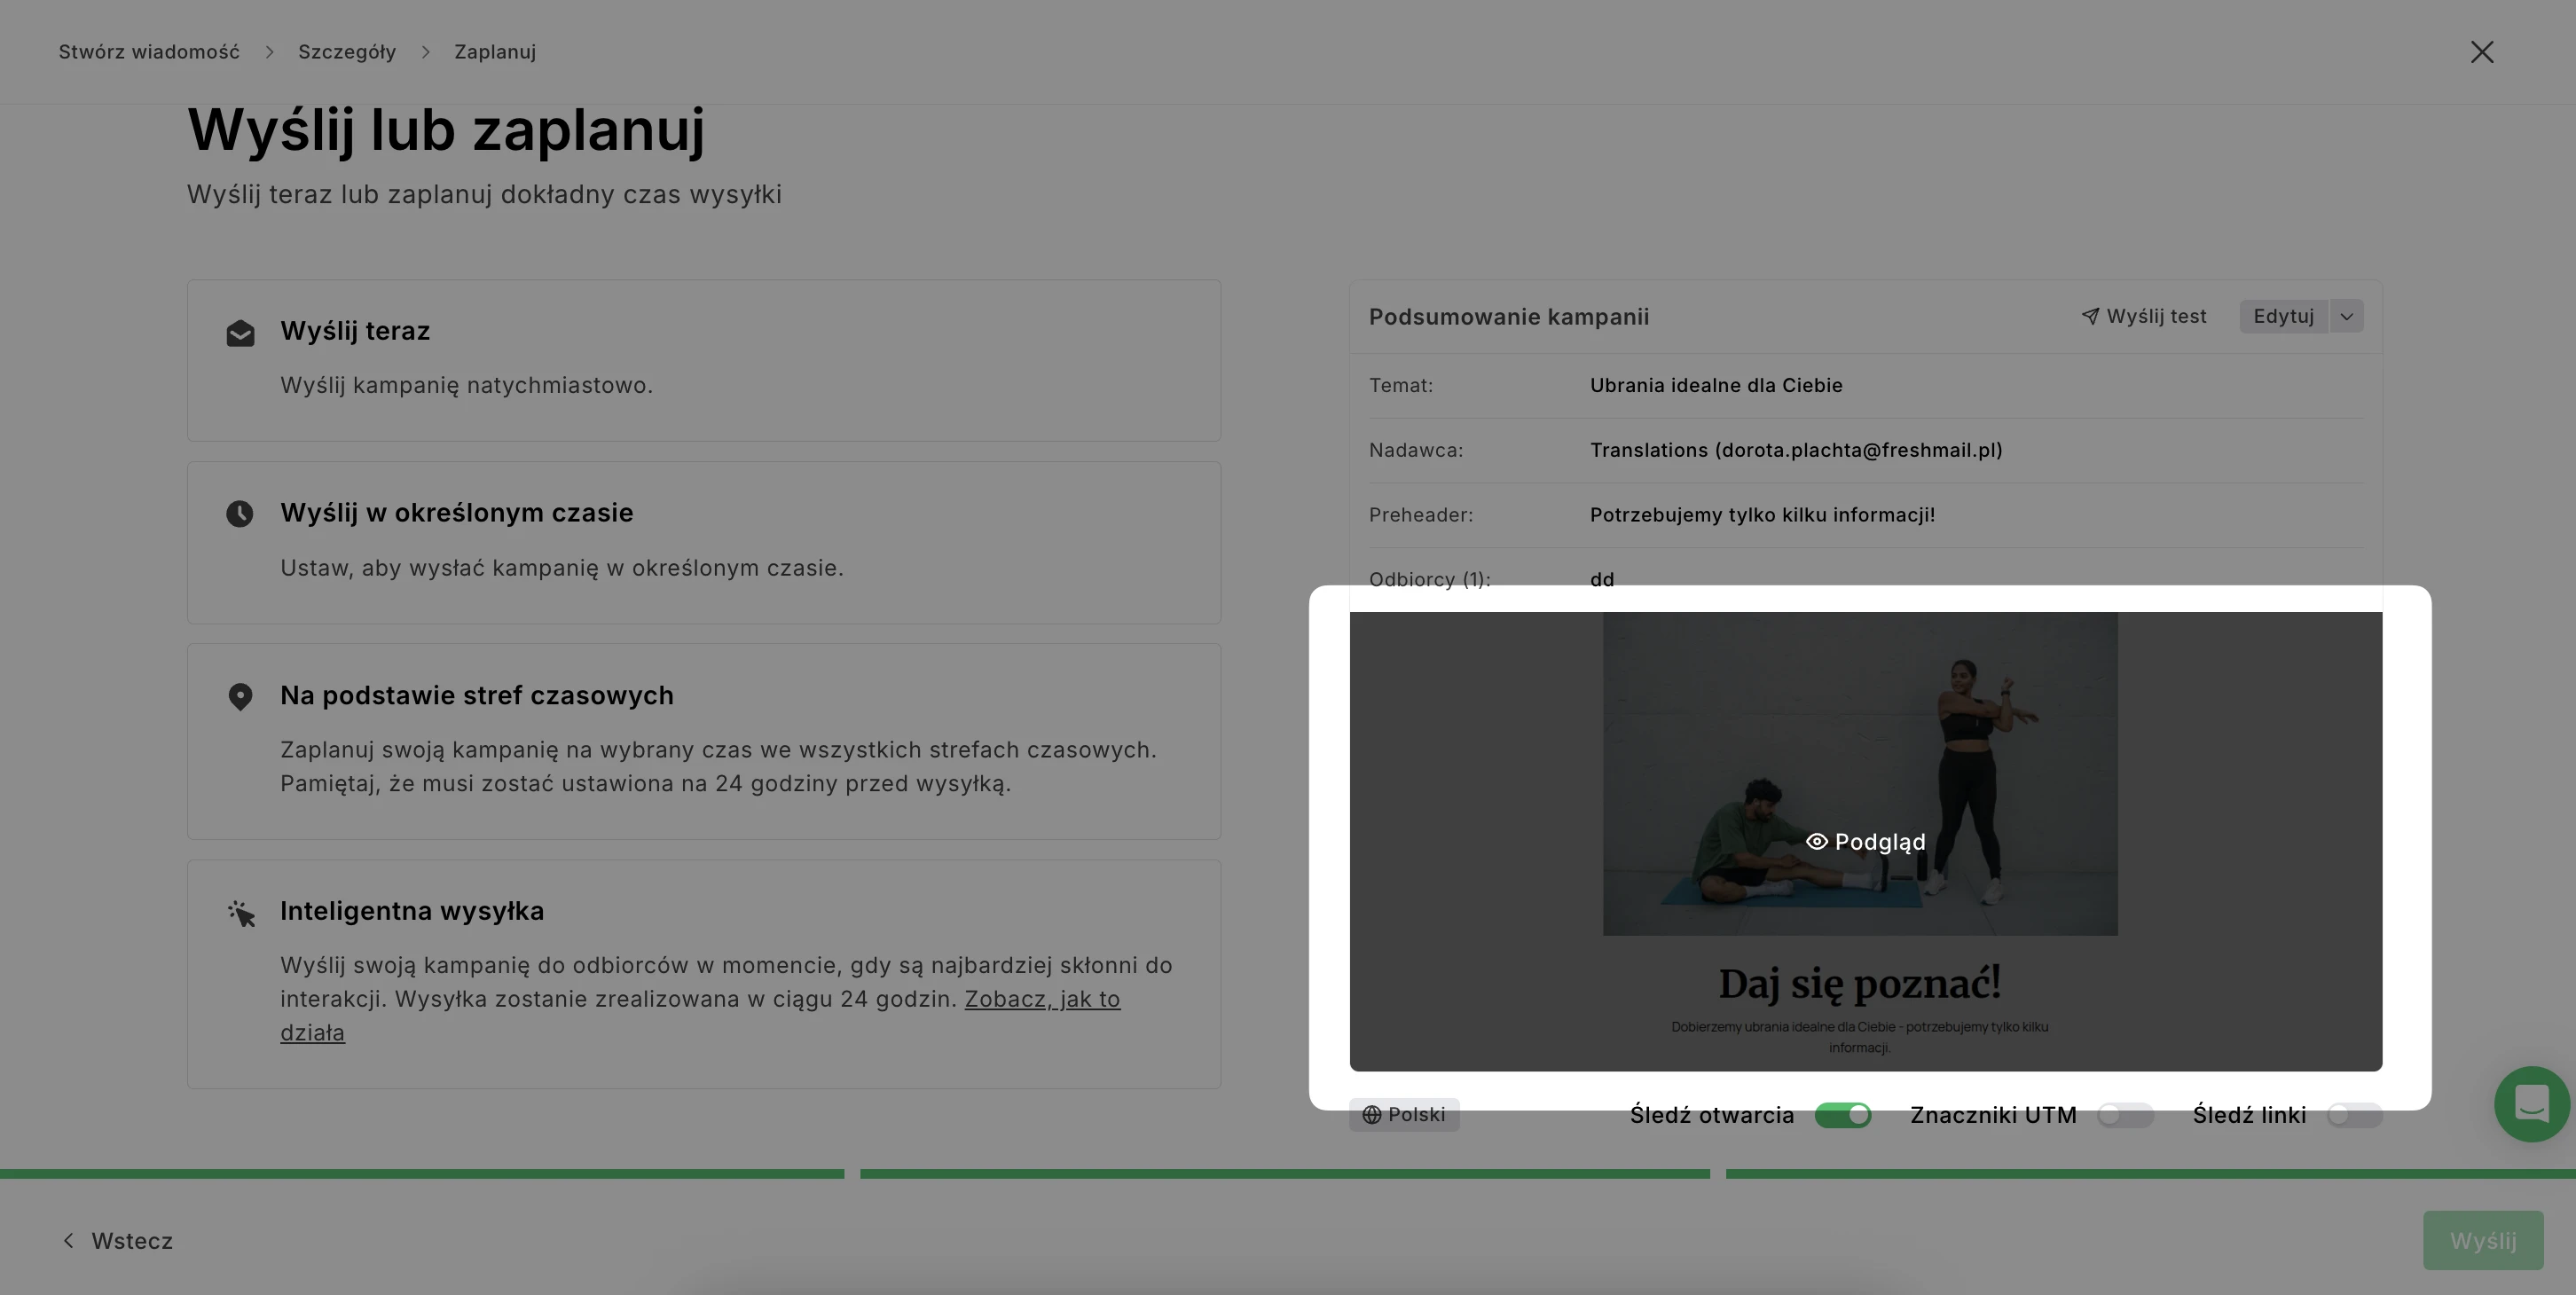2576x1295 pixels.
Task: Click the Preheader: field label
Action: click(x=1421, y=515)
